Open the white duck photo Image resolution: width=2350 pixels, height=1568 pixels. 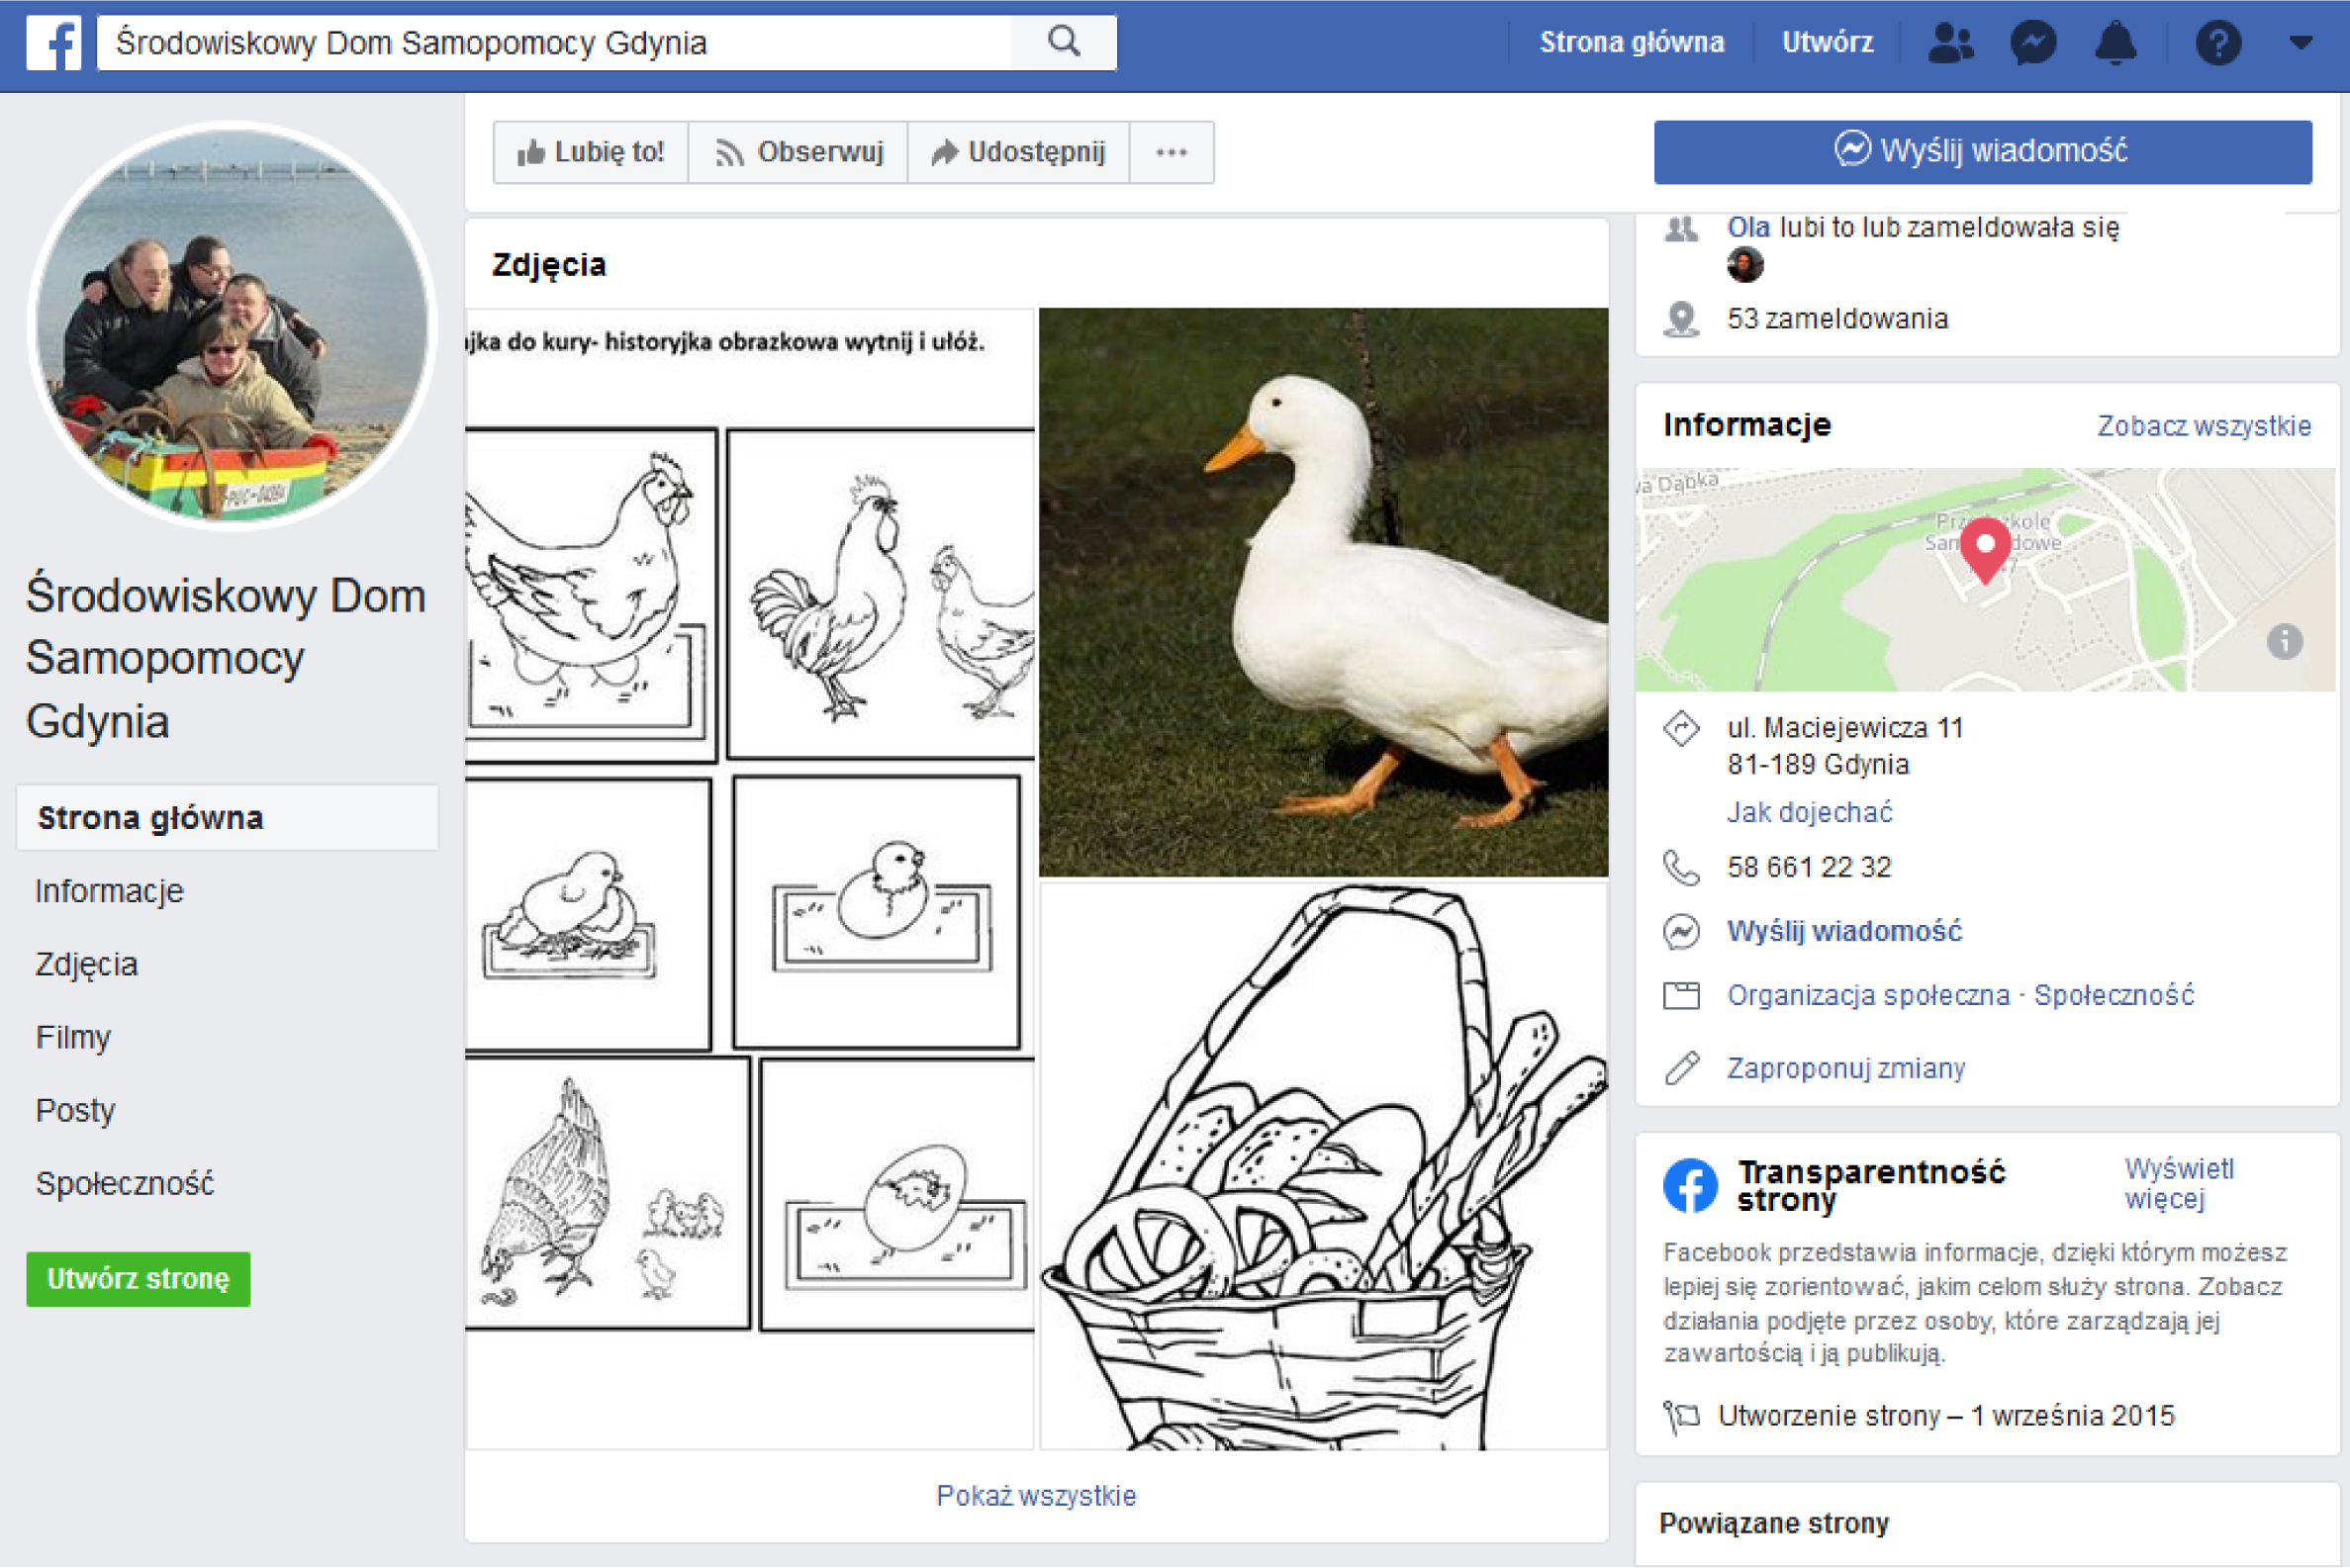point(1323,592)
